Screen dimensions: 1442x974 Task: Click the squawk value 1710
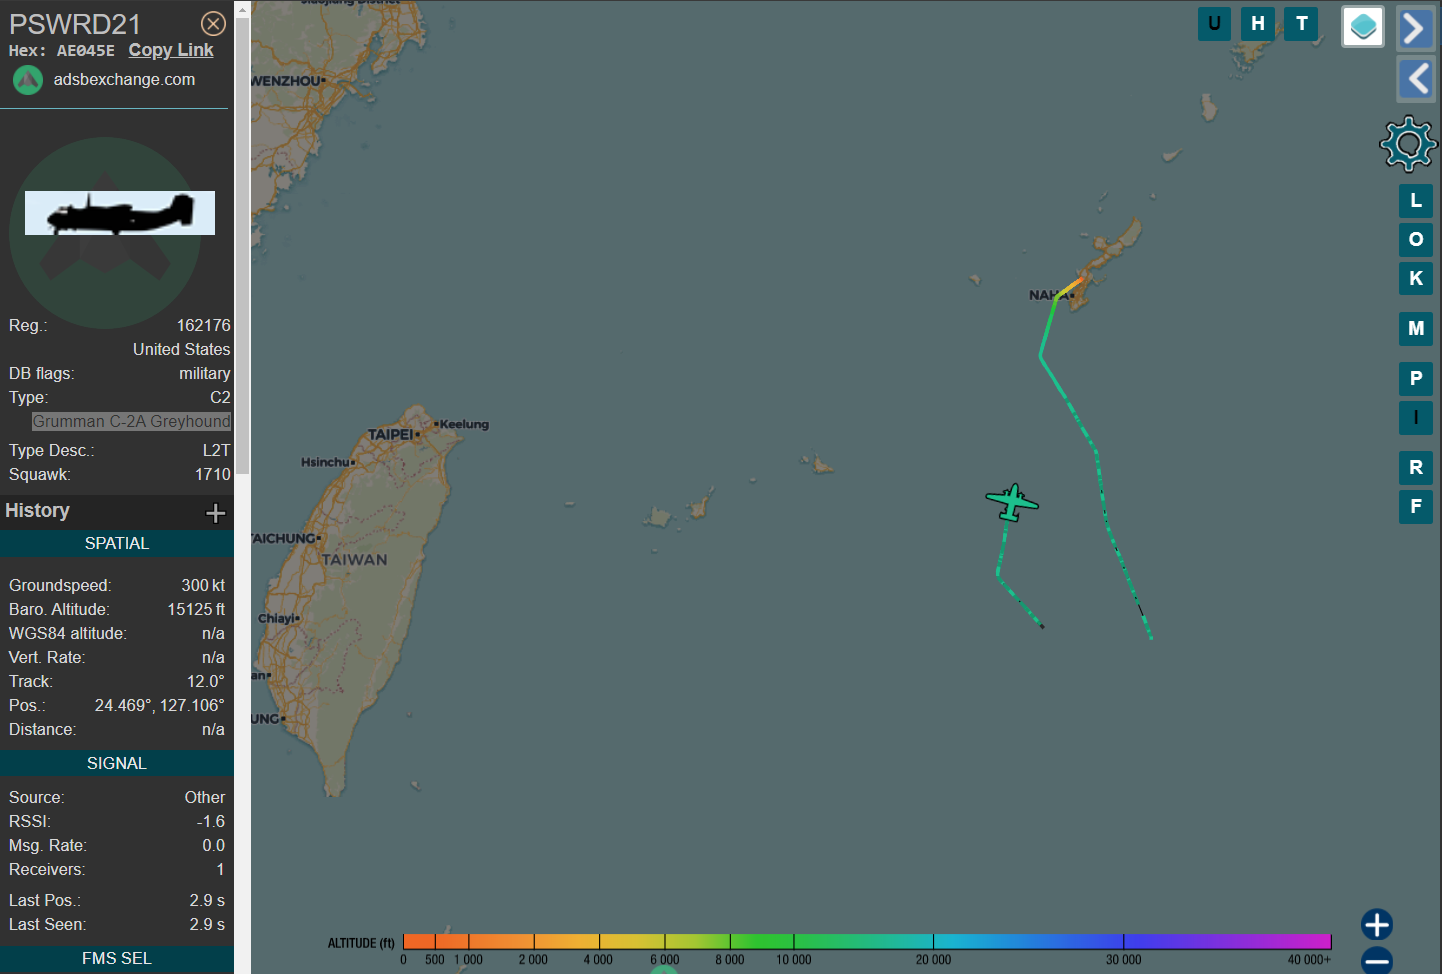point(213,475)
